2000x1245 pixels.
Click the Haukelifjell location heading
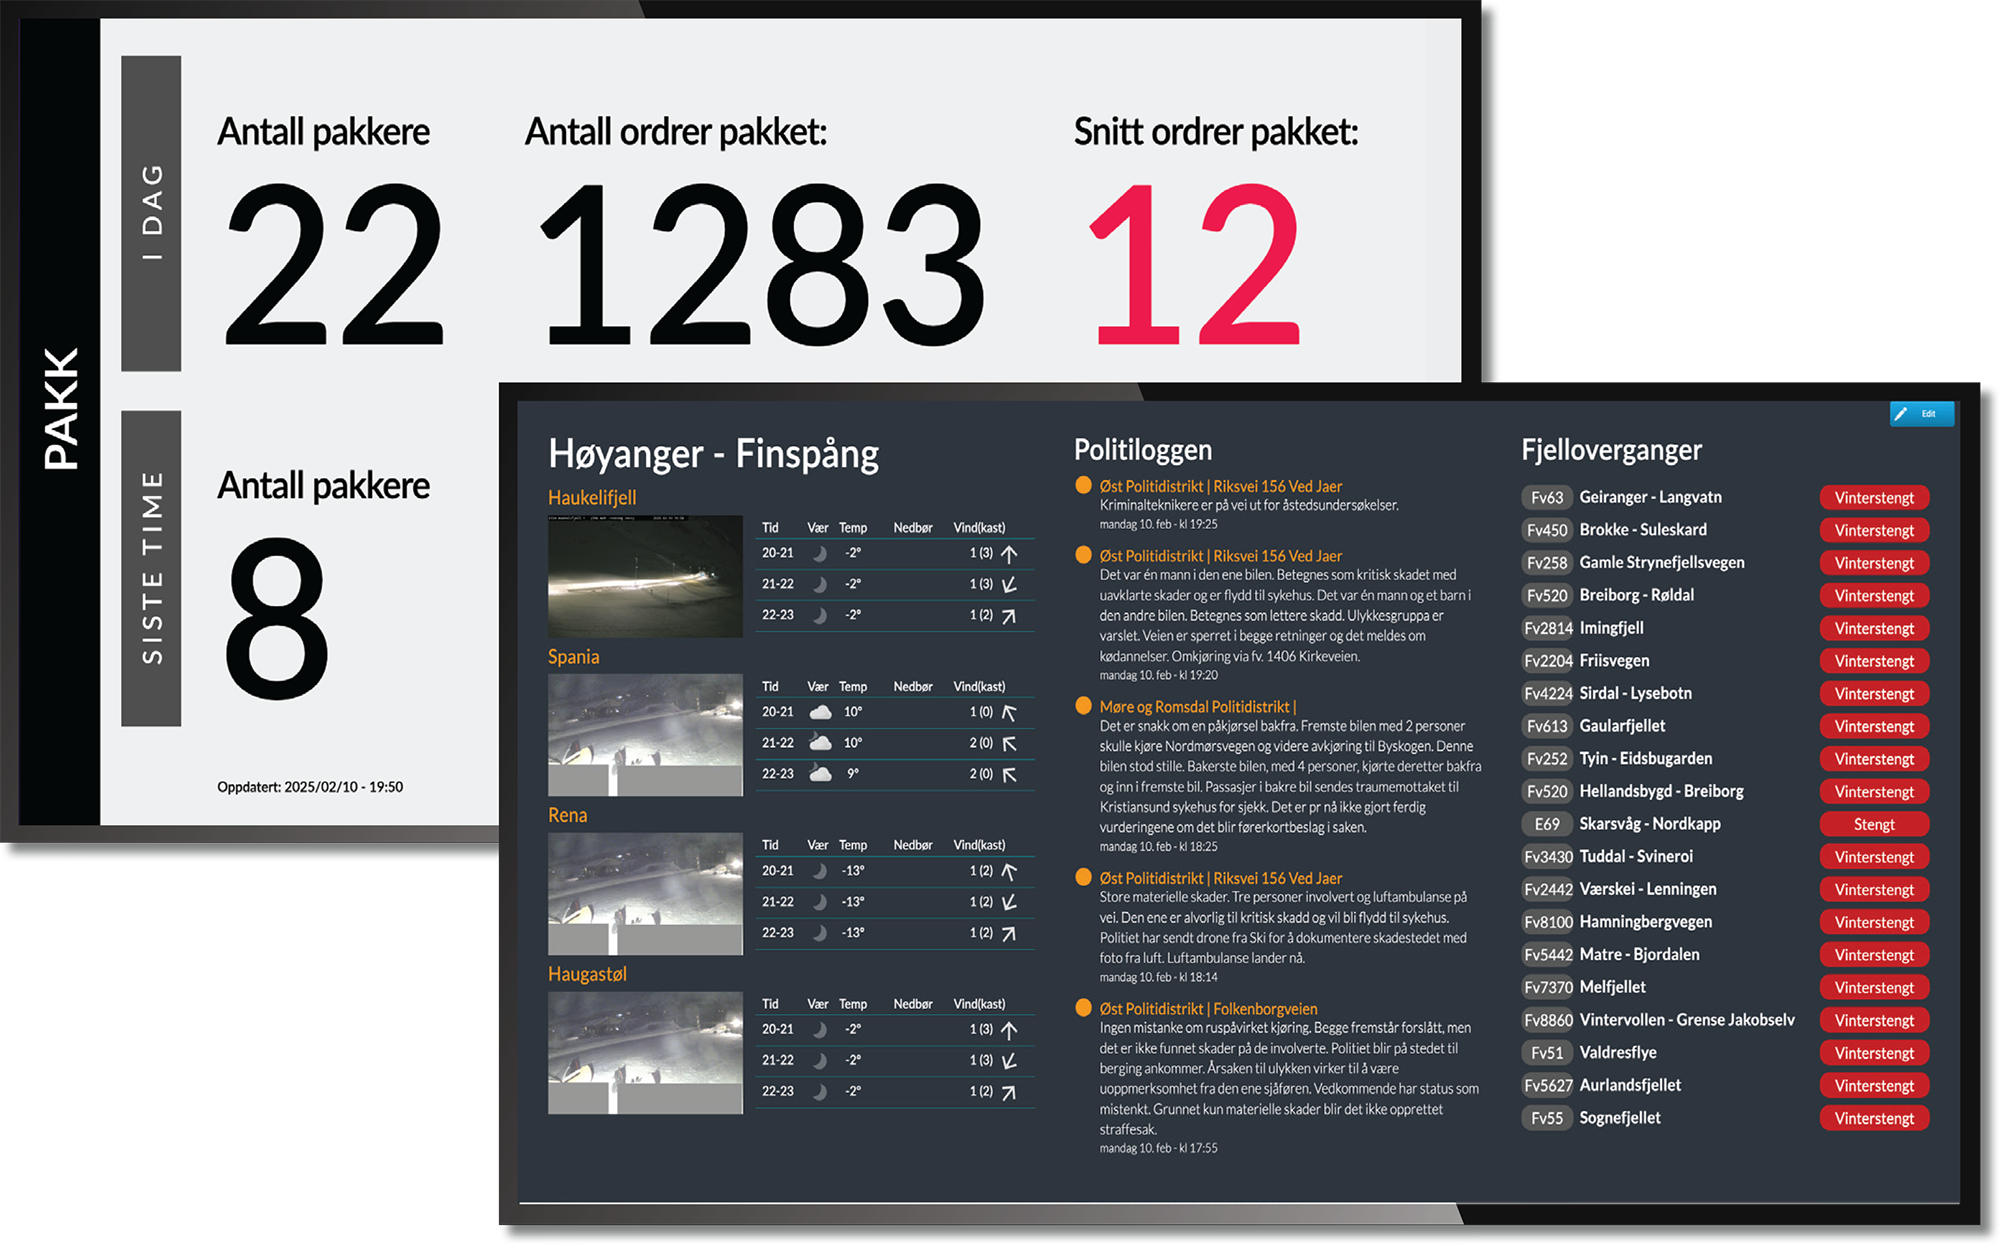(592, 497)
